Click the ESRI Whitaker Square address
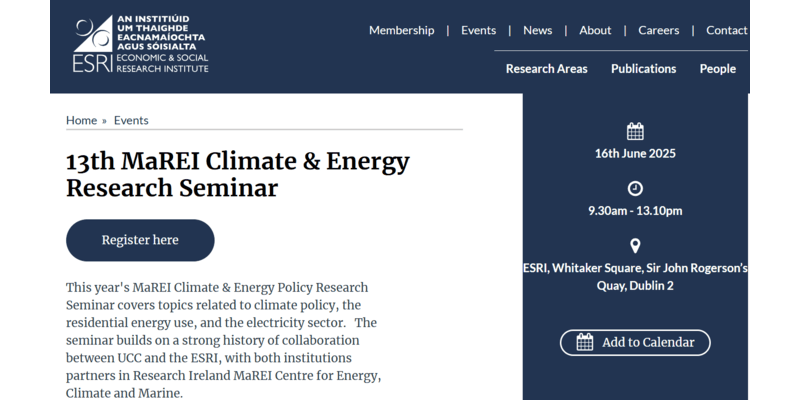Viewport: 800px width, 400px height. click(635, 276)
